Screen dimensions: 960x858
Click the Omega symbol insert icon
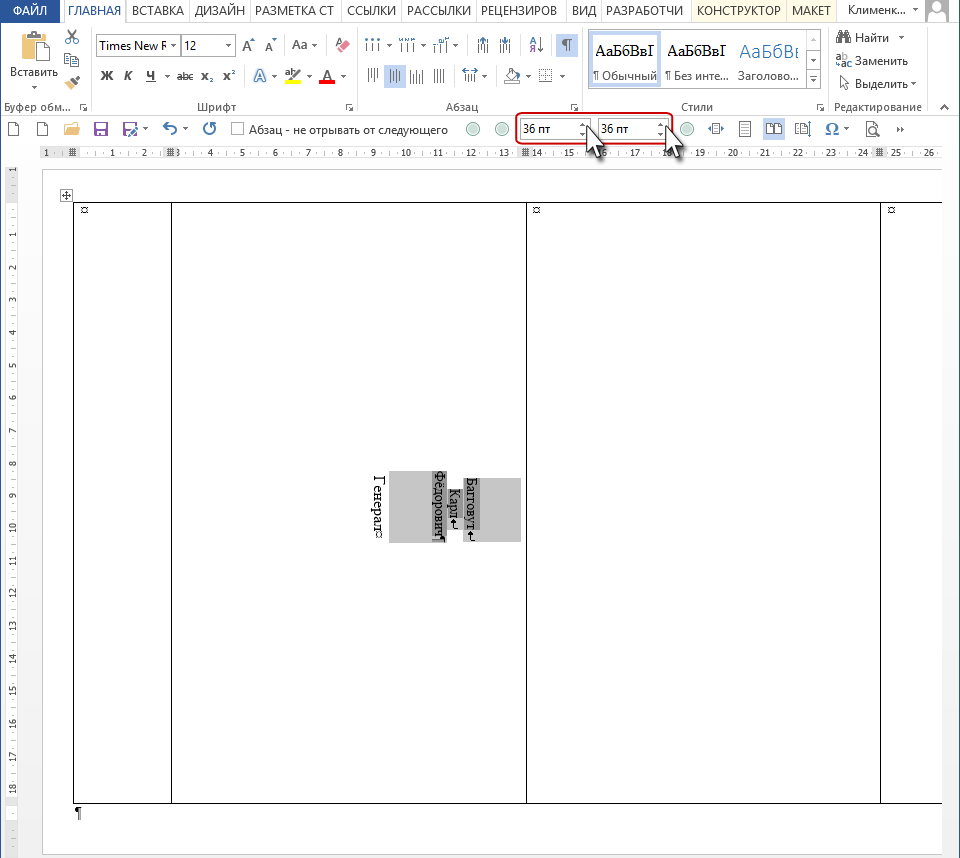click(831, 129)
